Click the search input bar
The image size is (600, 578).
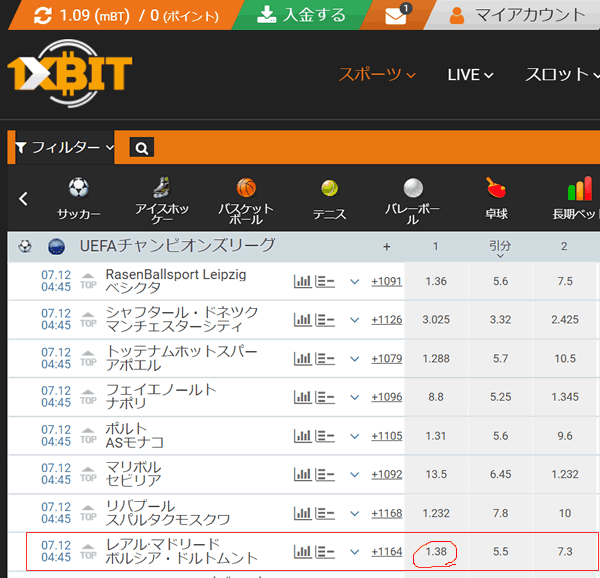377,147
